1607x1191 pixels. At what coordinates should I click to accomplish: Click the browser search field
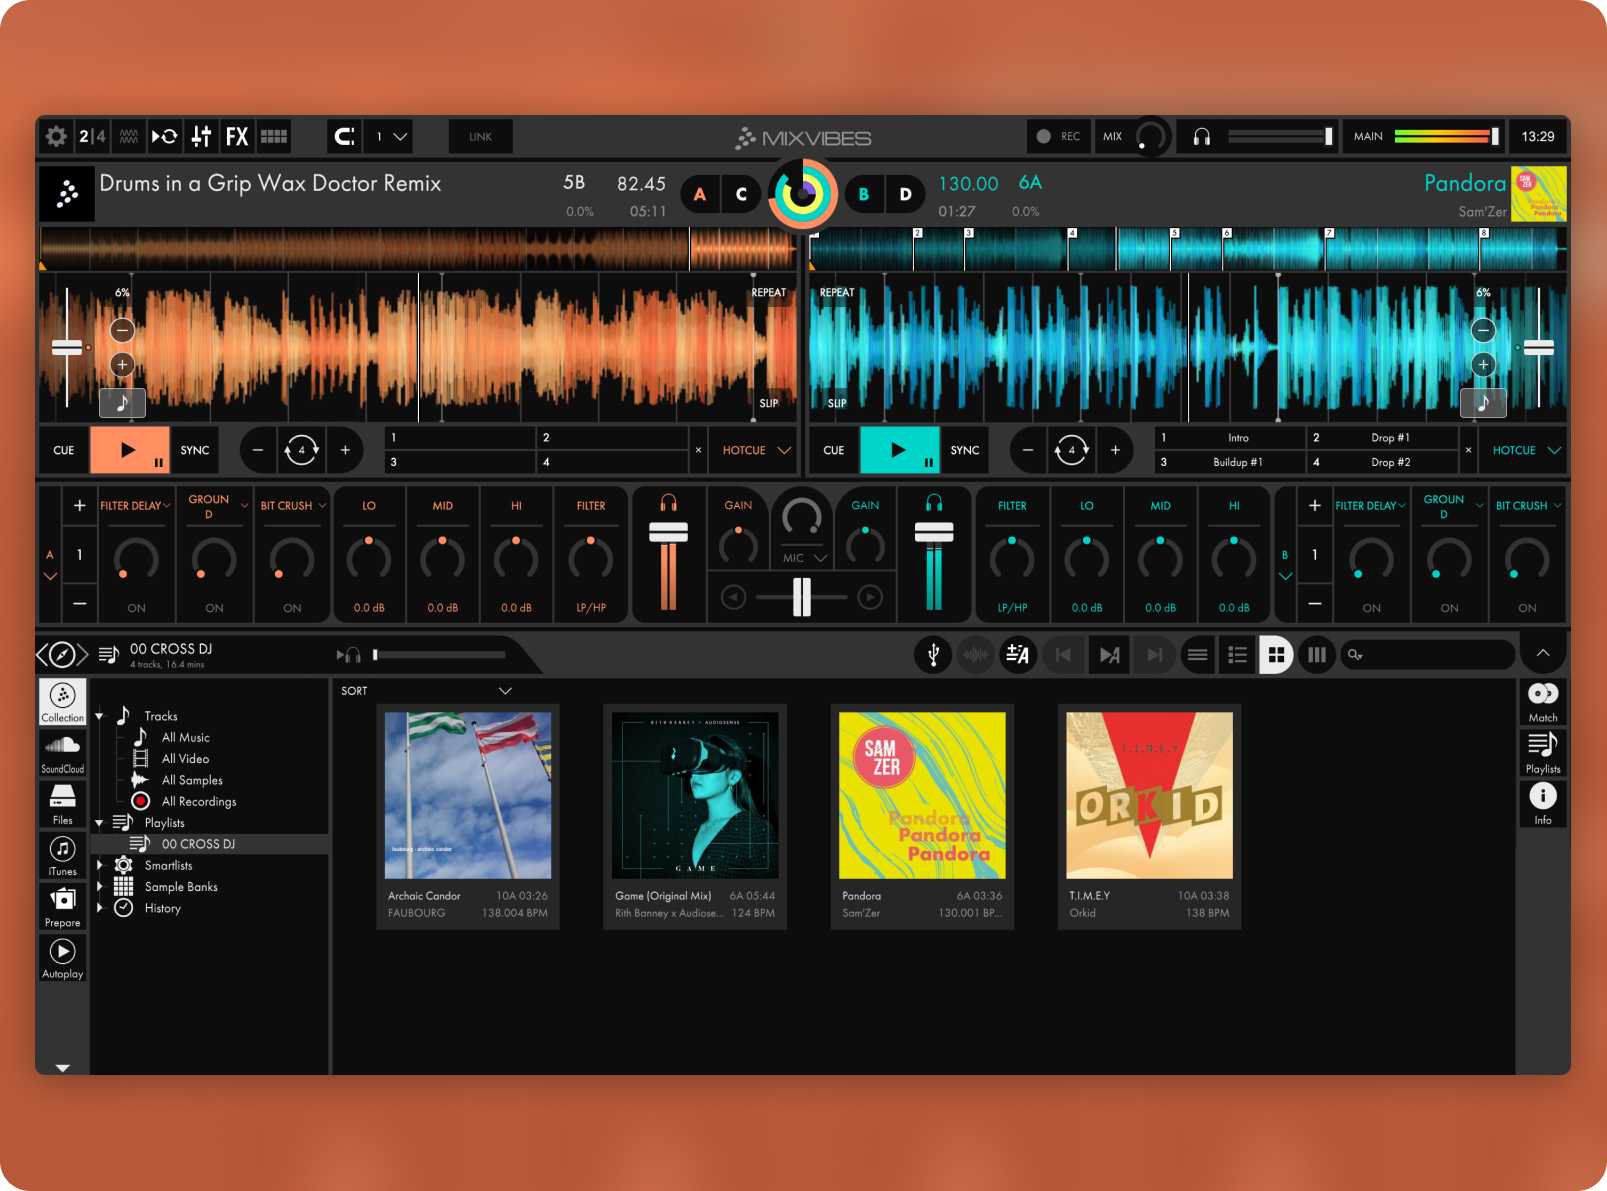1427,655
